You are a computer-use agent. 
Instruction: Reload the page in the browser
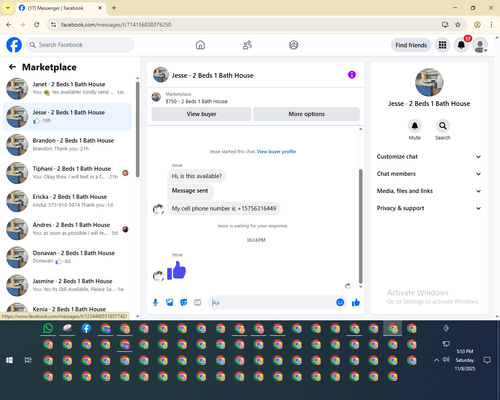(x=37, y=25)
